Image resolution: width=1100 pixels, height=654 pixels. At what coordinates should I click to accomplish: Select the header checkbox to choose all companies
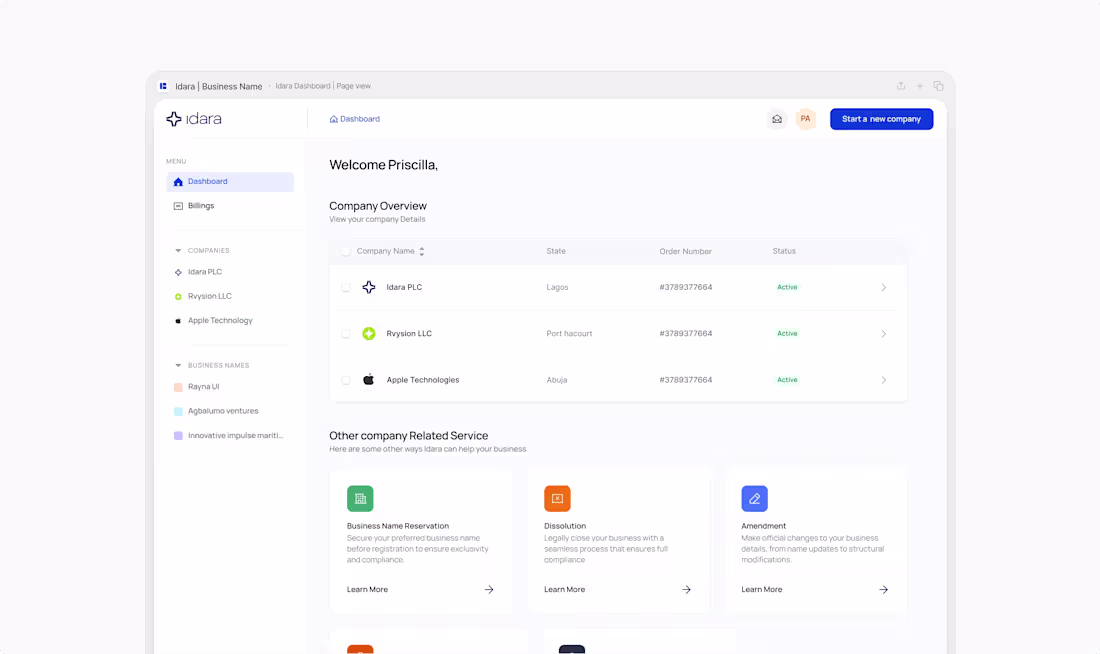(x=346, y=251)
